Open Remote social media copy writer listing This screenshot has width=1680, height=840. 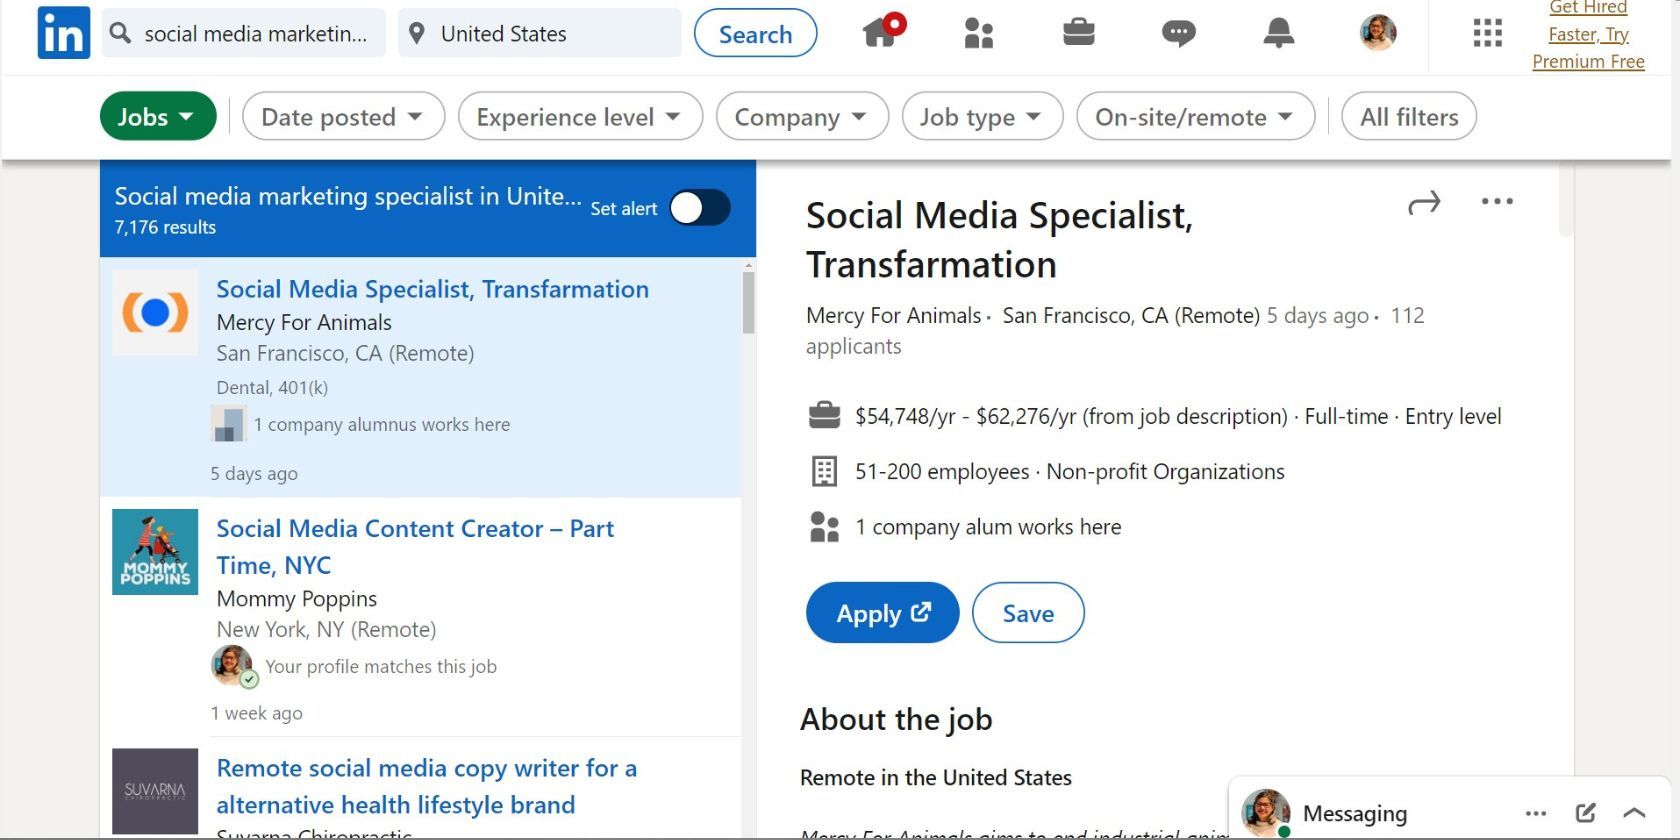click(426, 786)
